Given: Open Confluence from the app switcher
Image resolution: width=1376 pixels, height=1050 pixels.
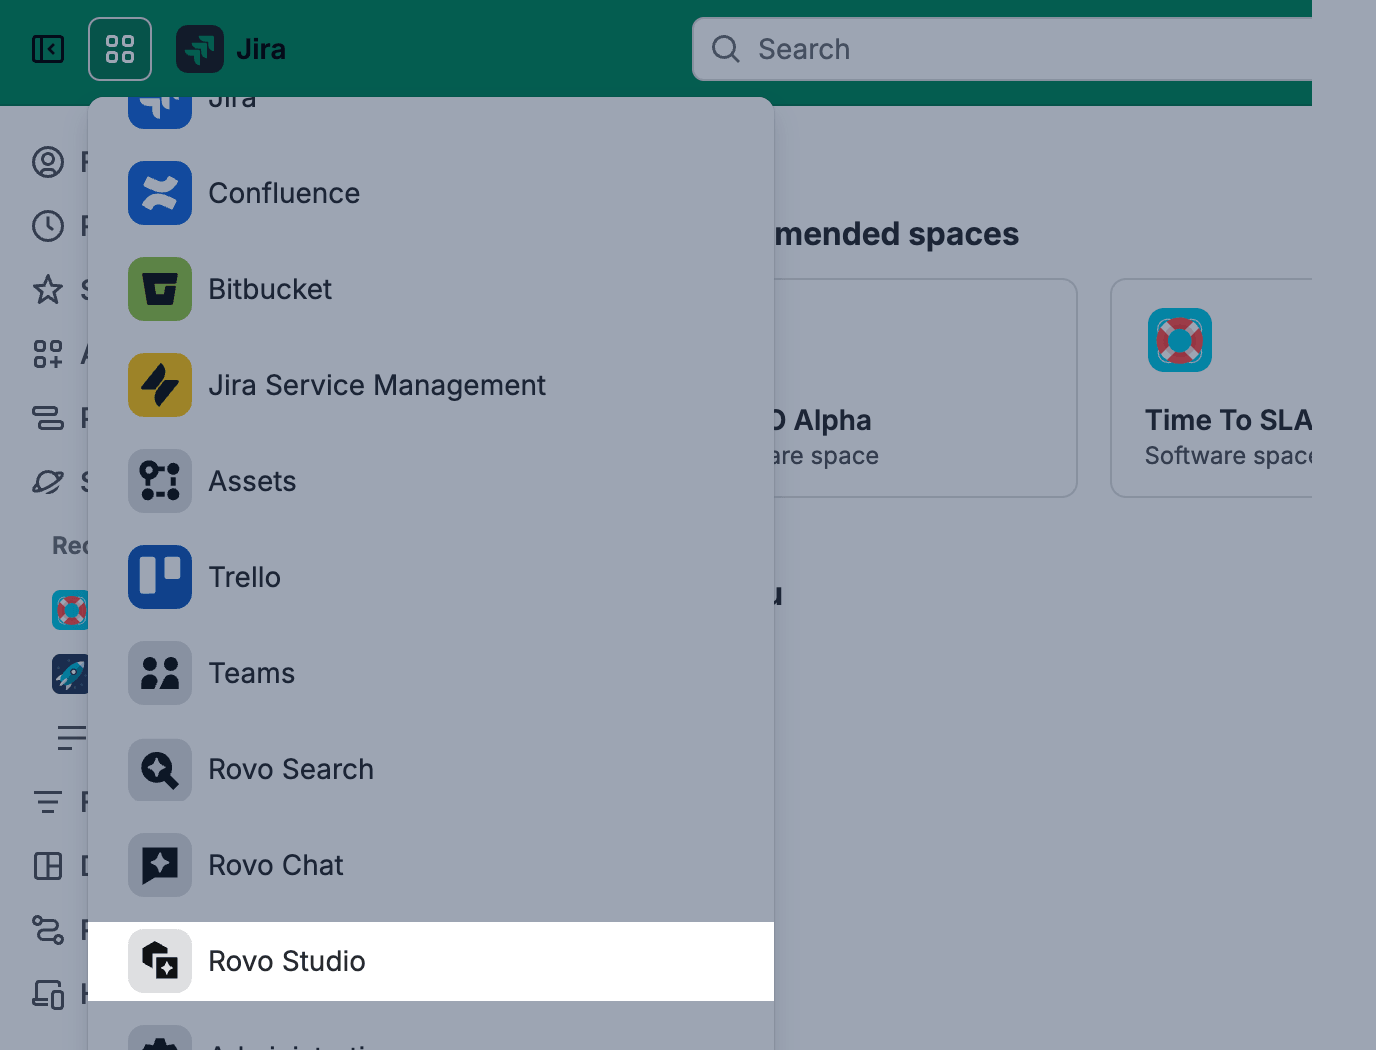Looking at the screenshot, I should (431, 193).
